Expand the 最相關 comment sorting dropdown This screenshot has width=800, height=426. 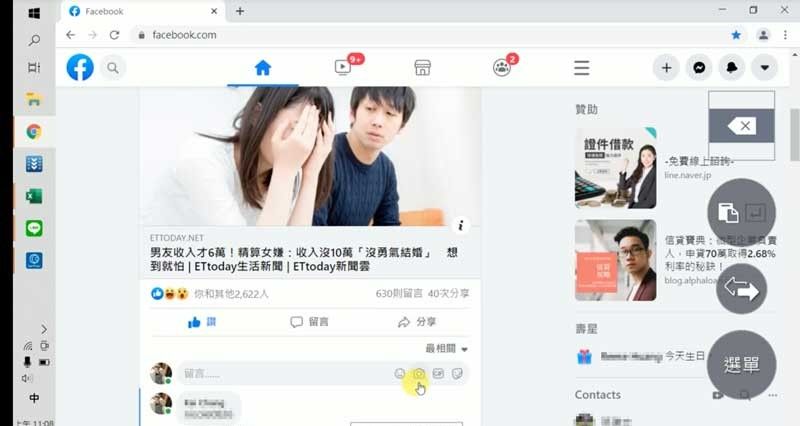pyautogui.click(x=446, y=348)
